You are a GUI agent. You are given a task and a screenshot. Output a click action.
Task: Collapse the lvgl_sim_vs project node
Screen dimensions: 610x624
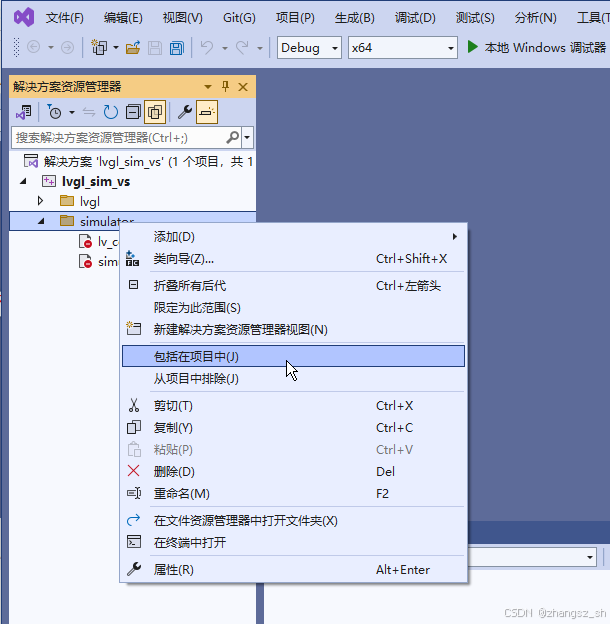tap(23, 181)
